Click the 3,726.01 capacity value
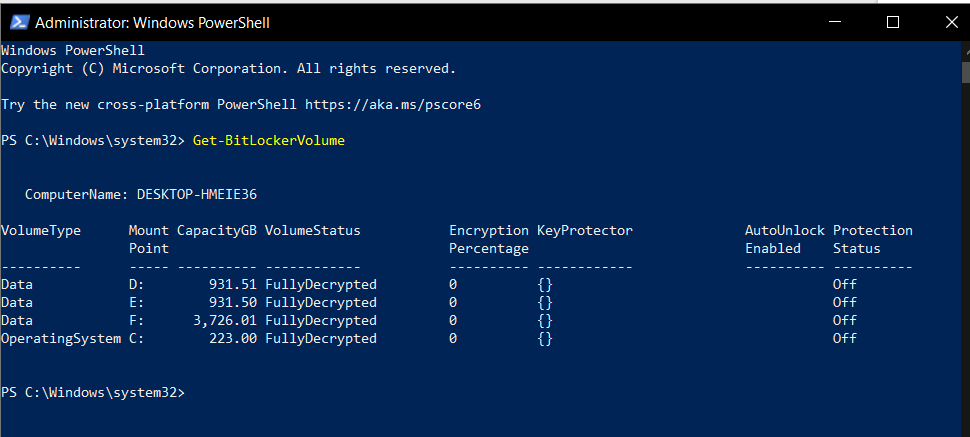Screen dimensions: 970x437 225,320
